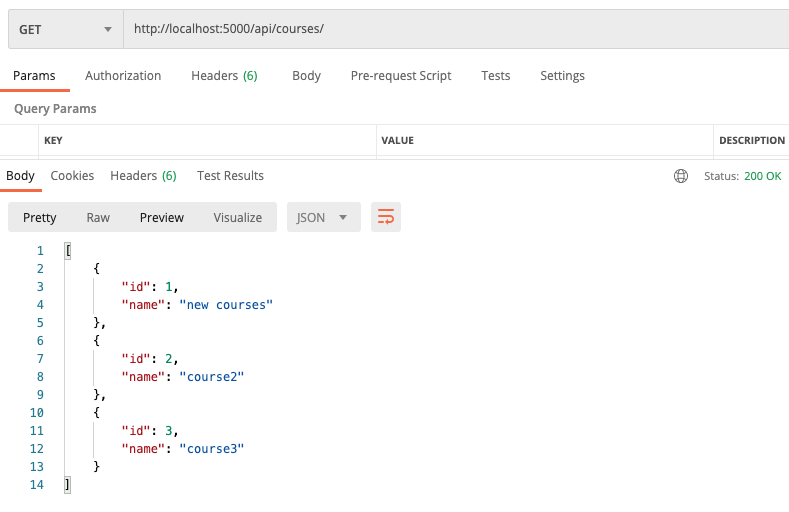
Task: Open the JSON format dropdown
Action: pos(324,217)
